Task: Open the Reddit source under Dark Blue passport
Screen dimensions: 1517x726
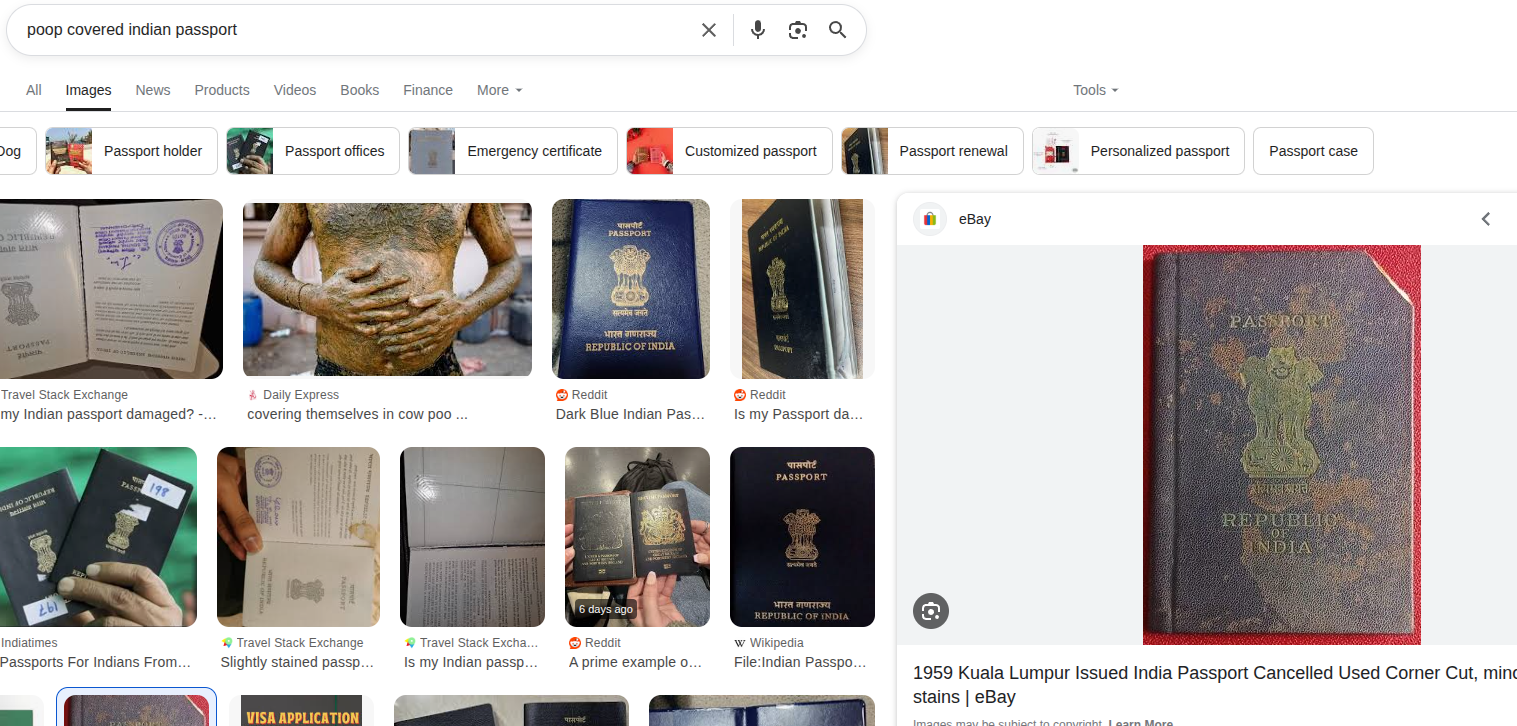Action: pyautogui.click(x=582, y=395)
